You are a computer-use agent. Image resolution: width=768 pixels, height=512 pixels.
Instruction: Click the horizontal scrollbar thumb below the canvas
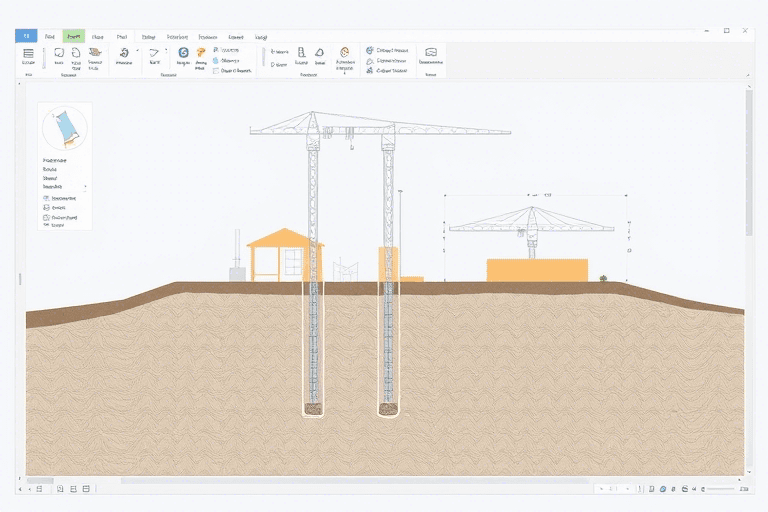pos(40,481)
